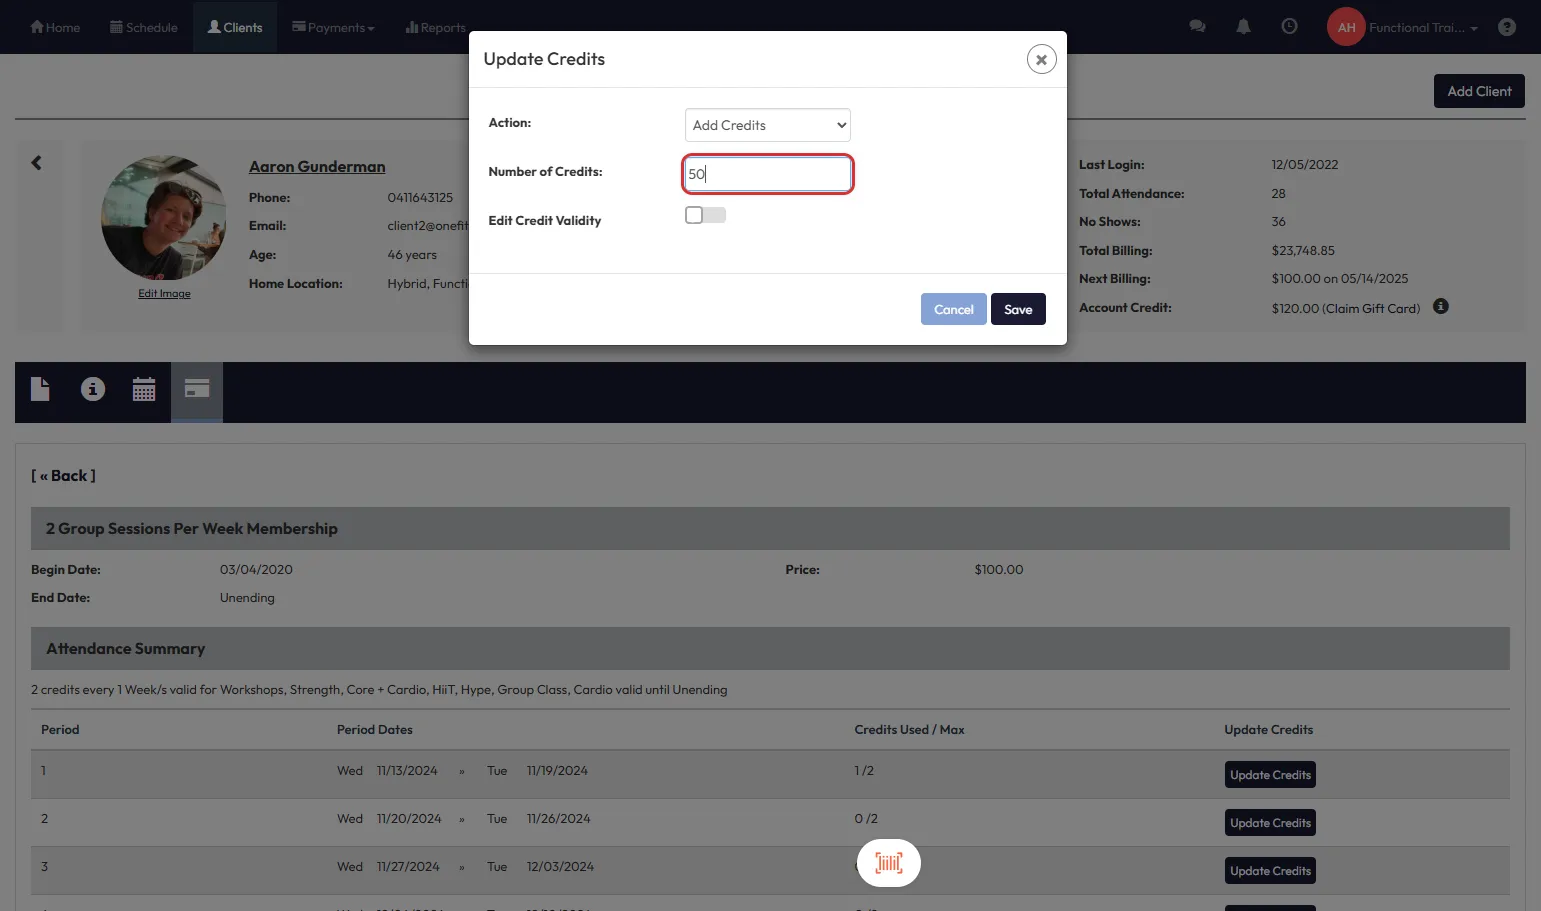The image size is (1541, 911).
Task: Open the Action dropdown showing Add Credits
Action: (x=767, y=125)
